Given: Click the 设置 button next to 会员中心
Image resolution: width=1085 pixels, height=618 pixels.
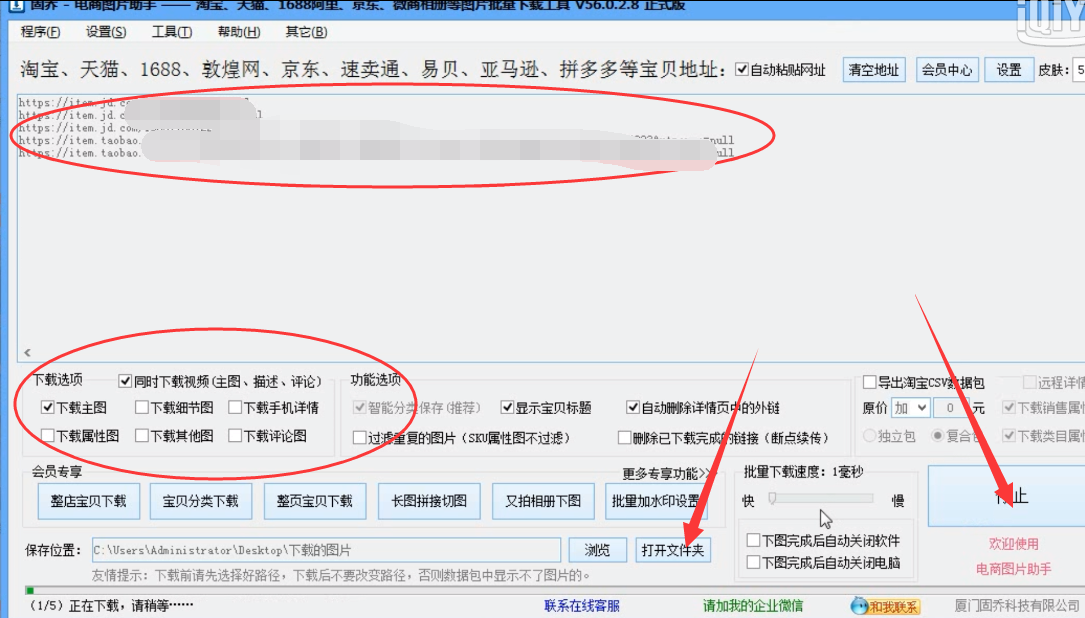Looking at the screenshot, I should [1008, 69].
